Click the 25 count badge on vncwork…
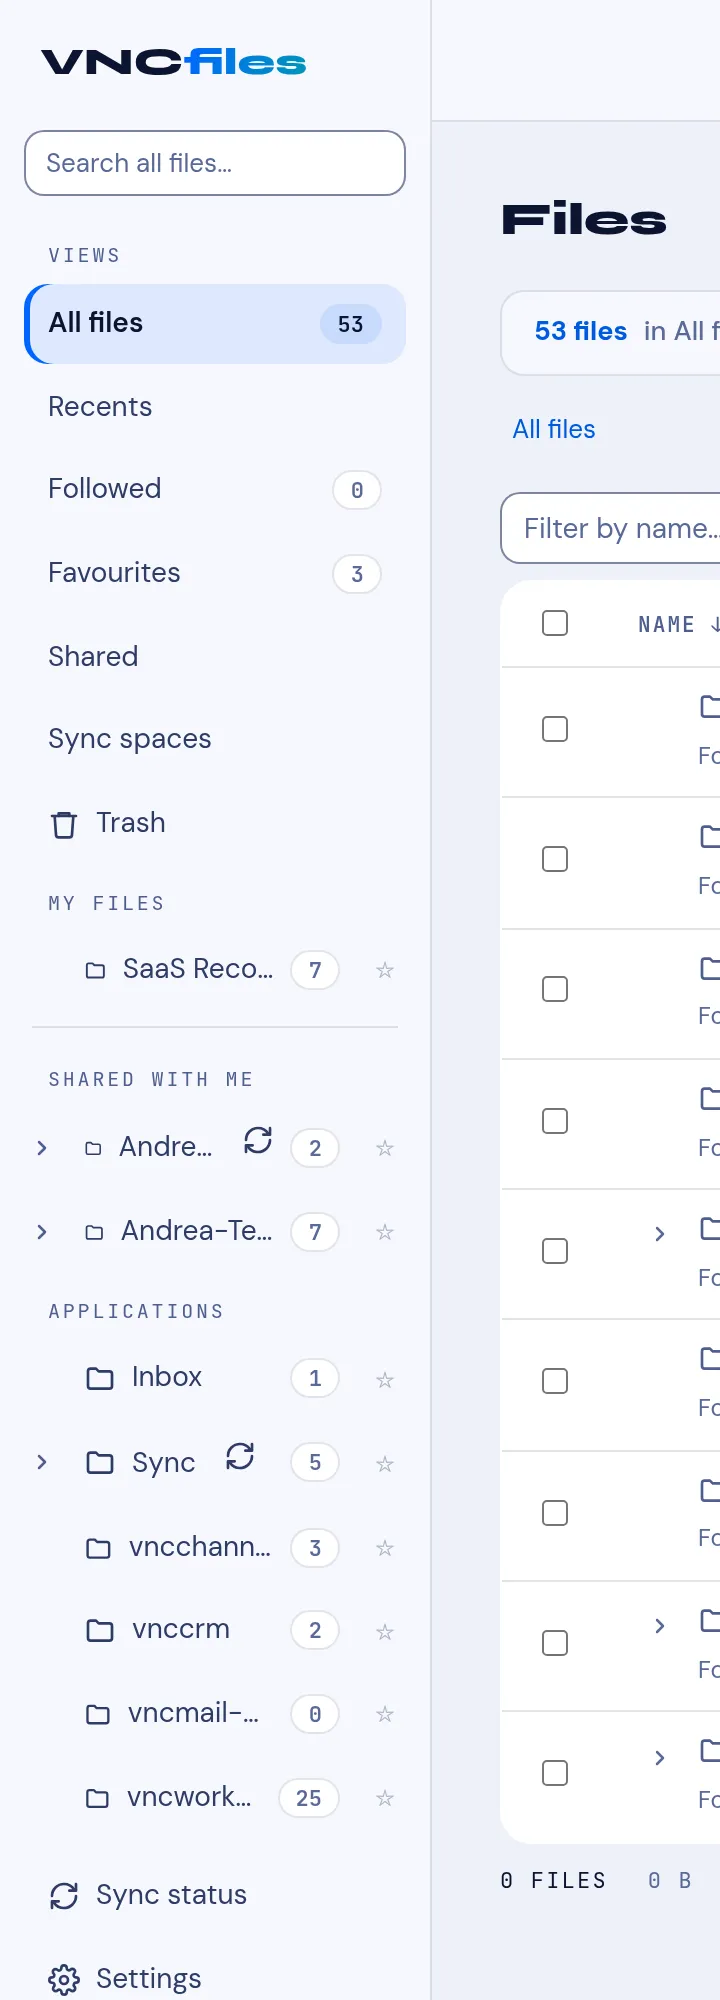 (309, 1798)
